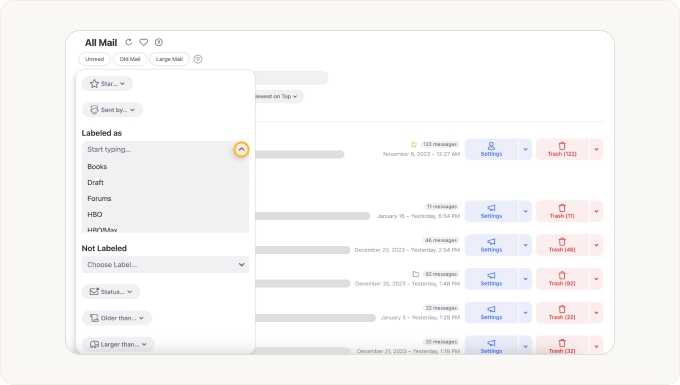Apply the Large Mail quick filter
Screen dimensions: 680x385
170,59
